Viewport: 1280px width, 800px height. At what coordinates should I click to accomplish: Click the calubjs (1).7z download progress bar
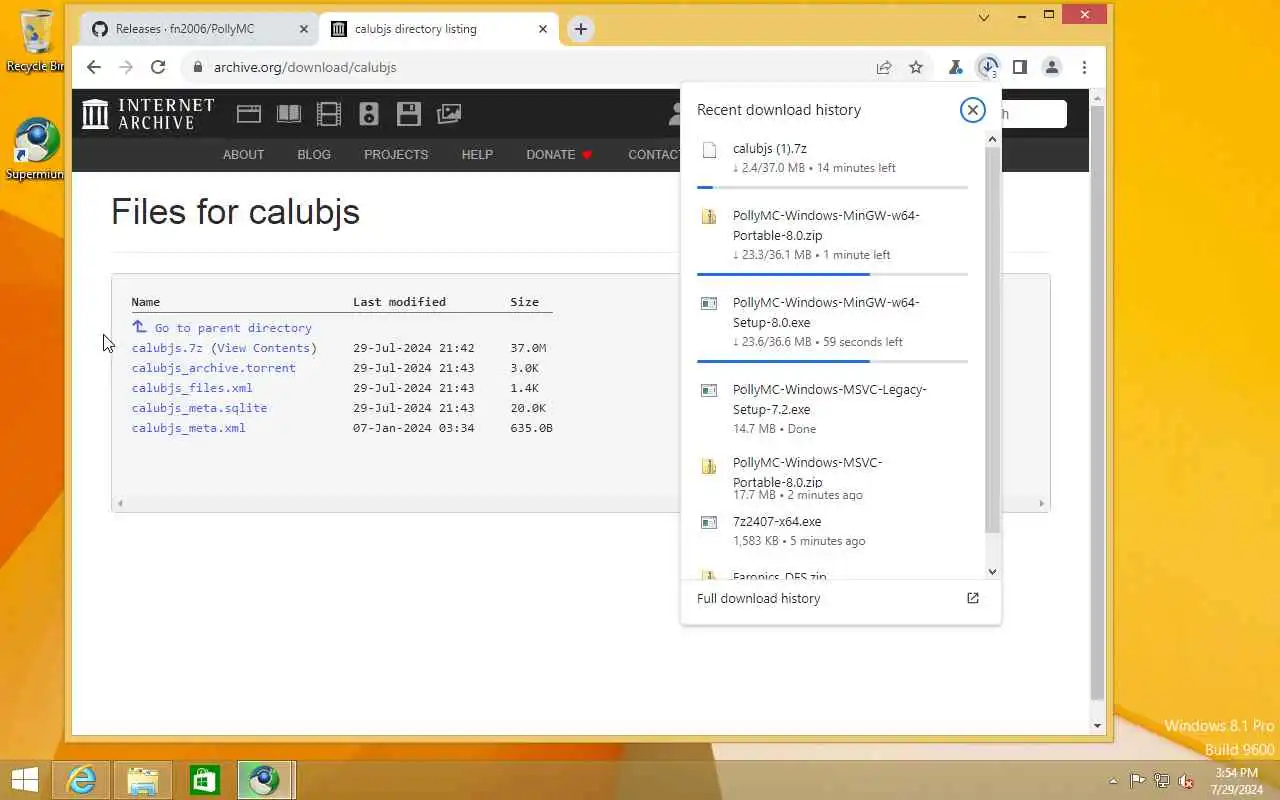pos(832,187)
